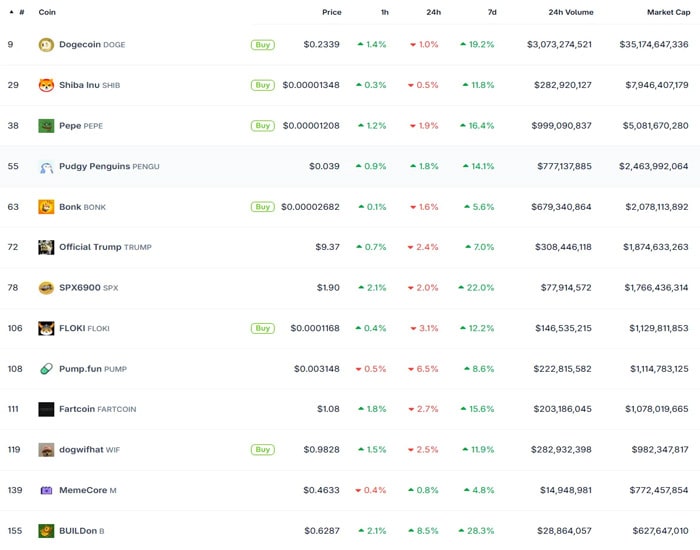700x550 pixels.
Task: Sort by the 24h change header
Action: (x=433, y=12)
